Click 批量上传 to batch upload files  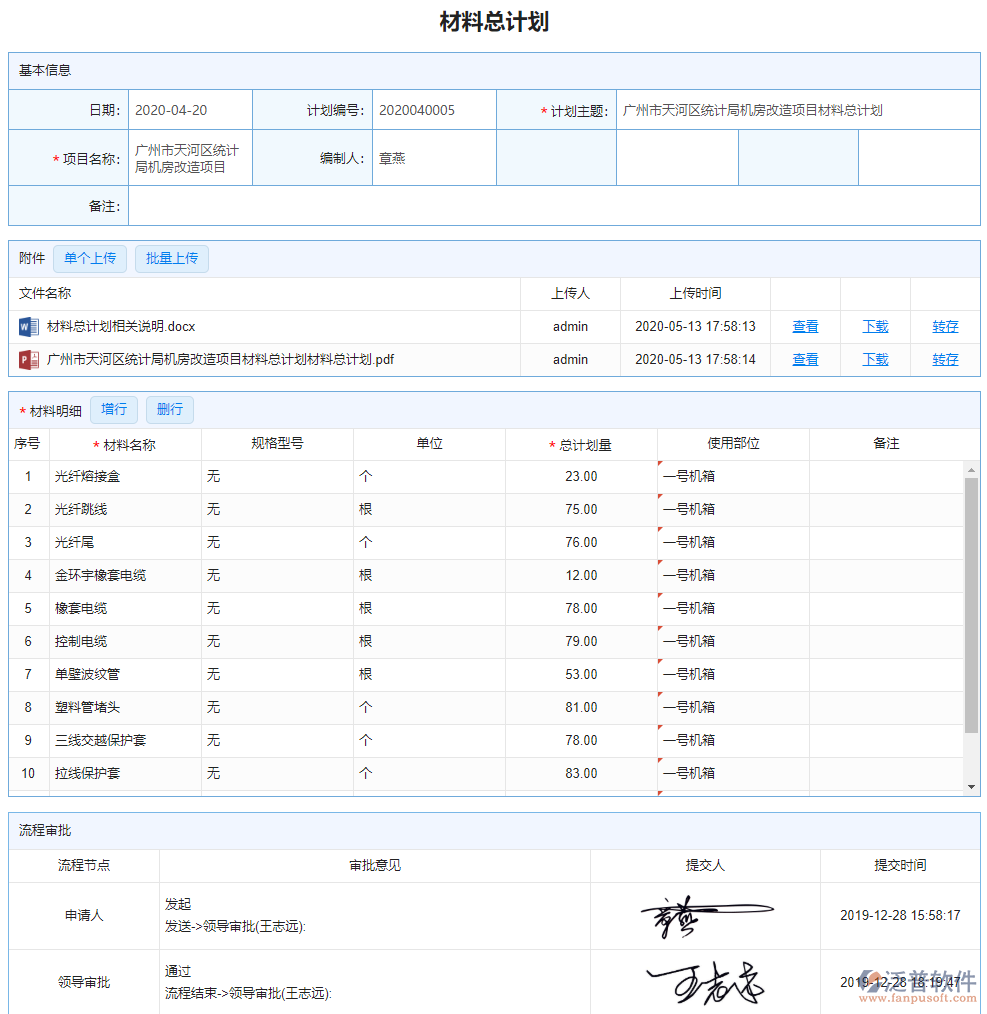171,258
